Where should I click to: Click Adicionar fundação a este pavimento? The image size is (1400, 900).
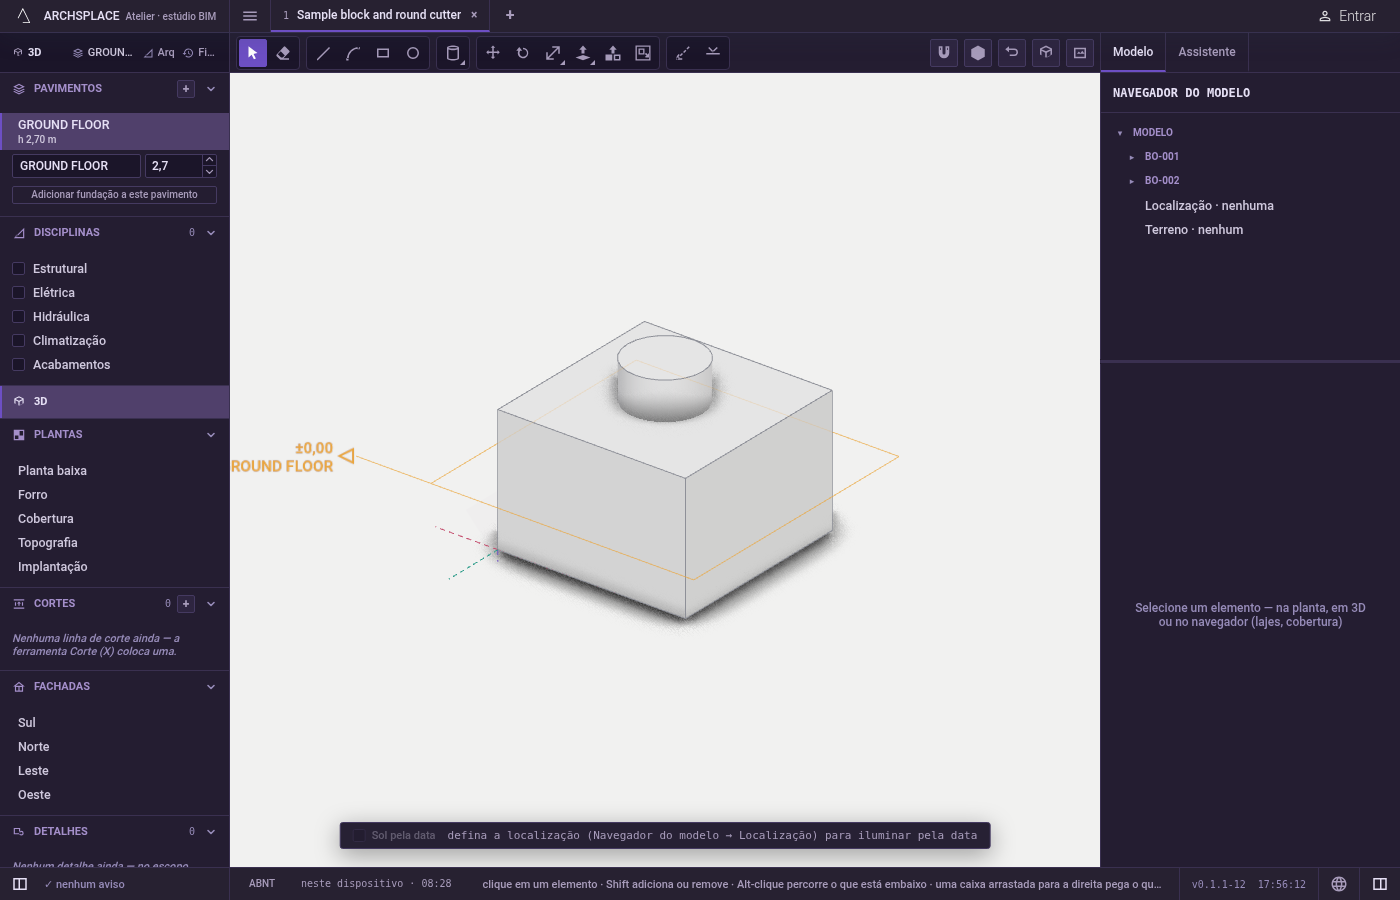click(114, 195)
